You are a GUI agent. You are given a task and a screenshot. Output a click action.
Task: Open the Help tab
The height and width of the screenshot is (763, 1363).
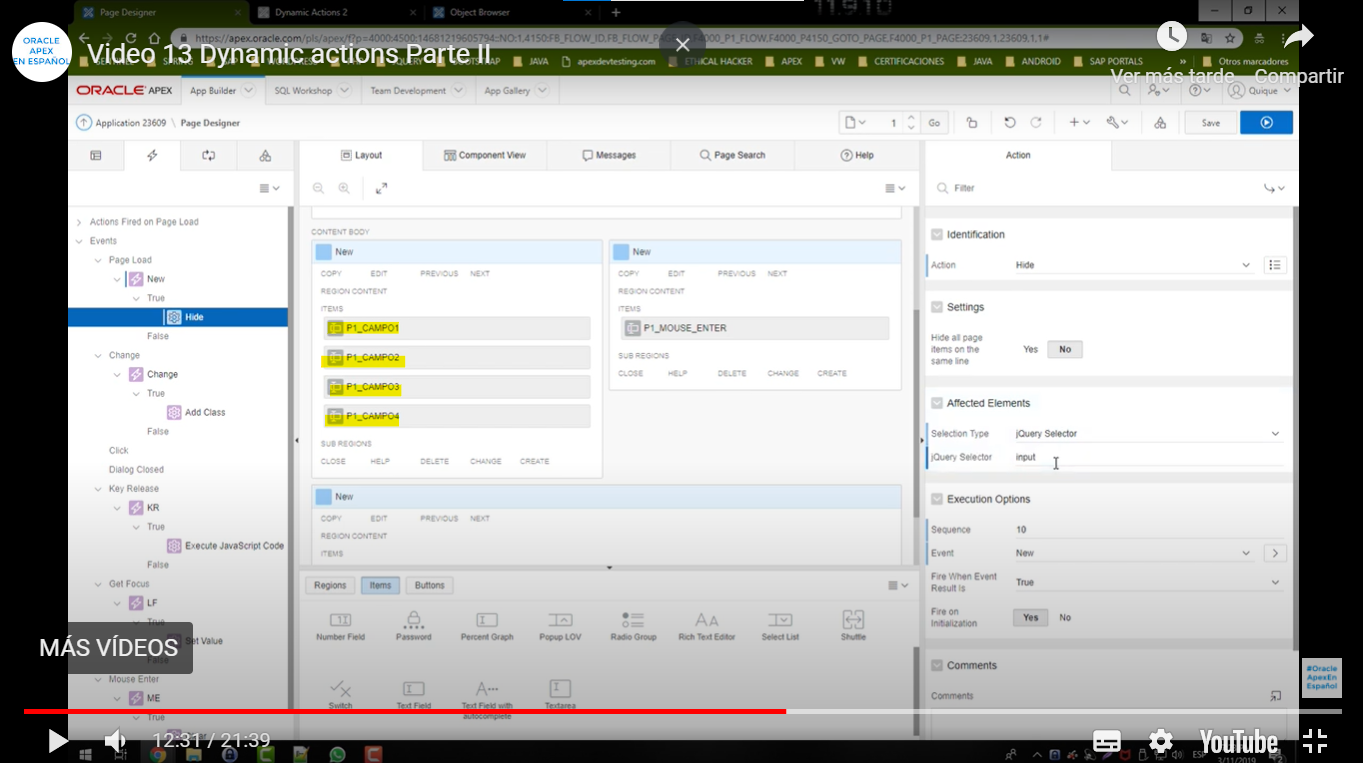click(x=857, y=155)
